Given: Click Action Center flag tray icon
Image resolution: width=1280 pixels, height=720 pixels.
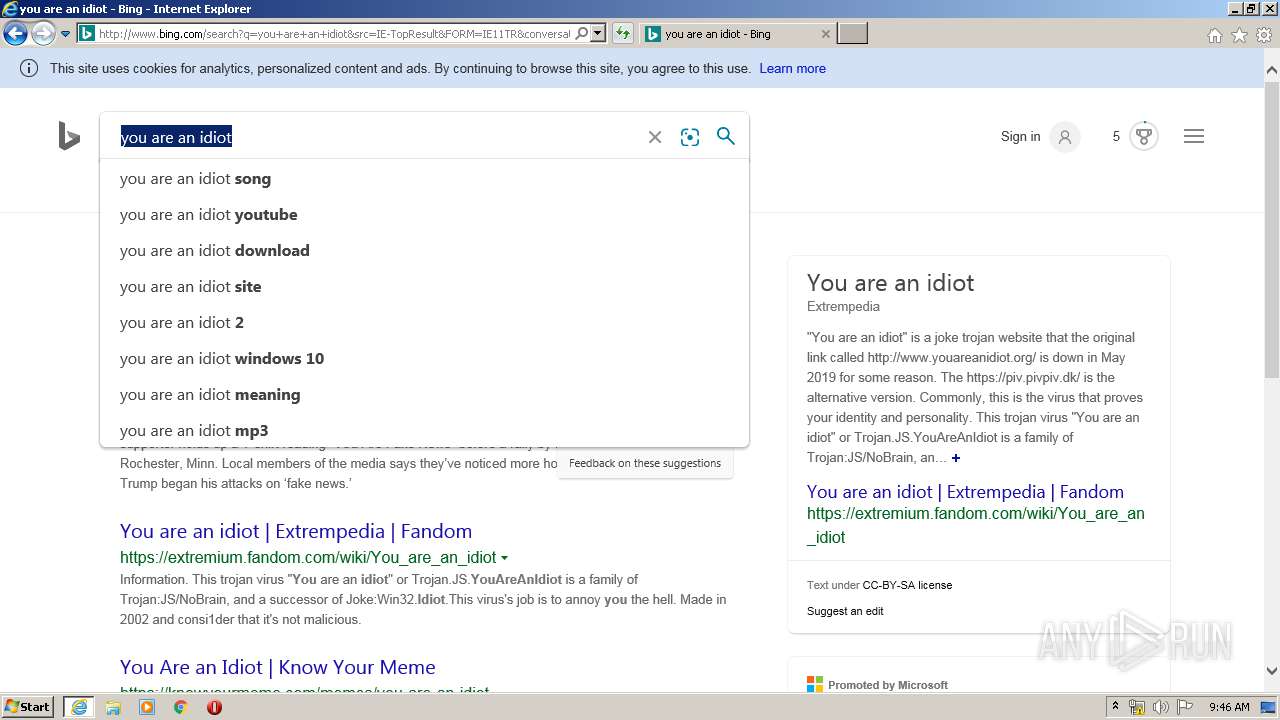Looking at the screenshot, I should 1185,707.
